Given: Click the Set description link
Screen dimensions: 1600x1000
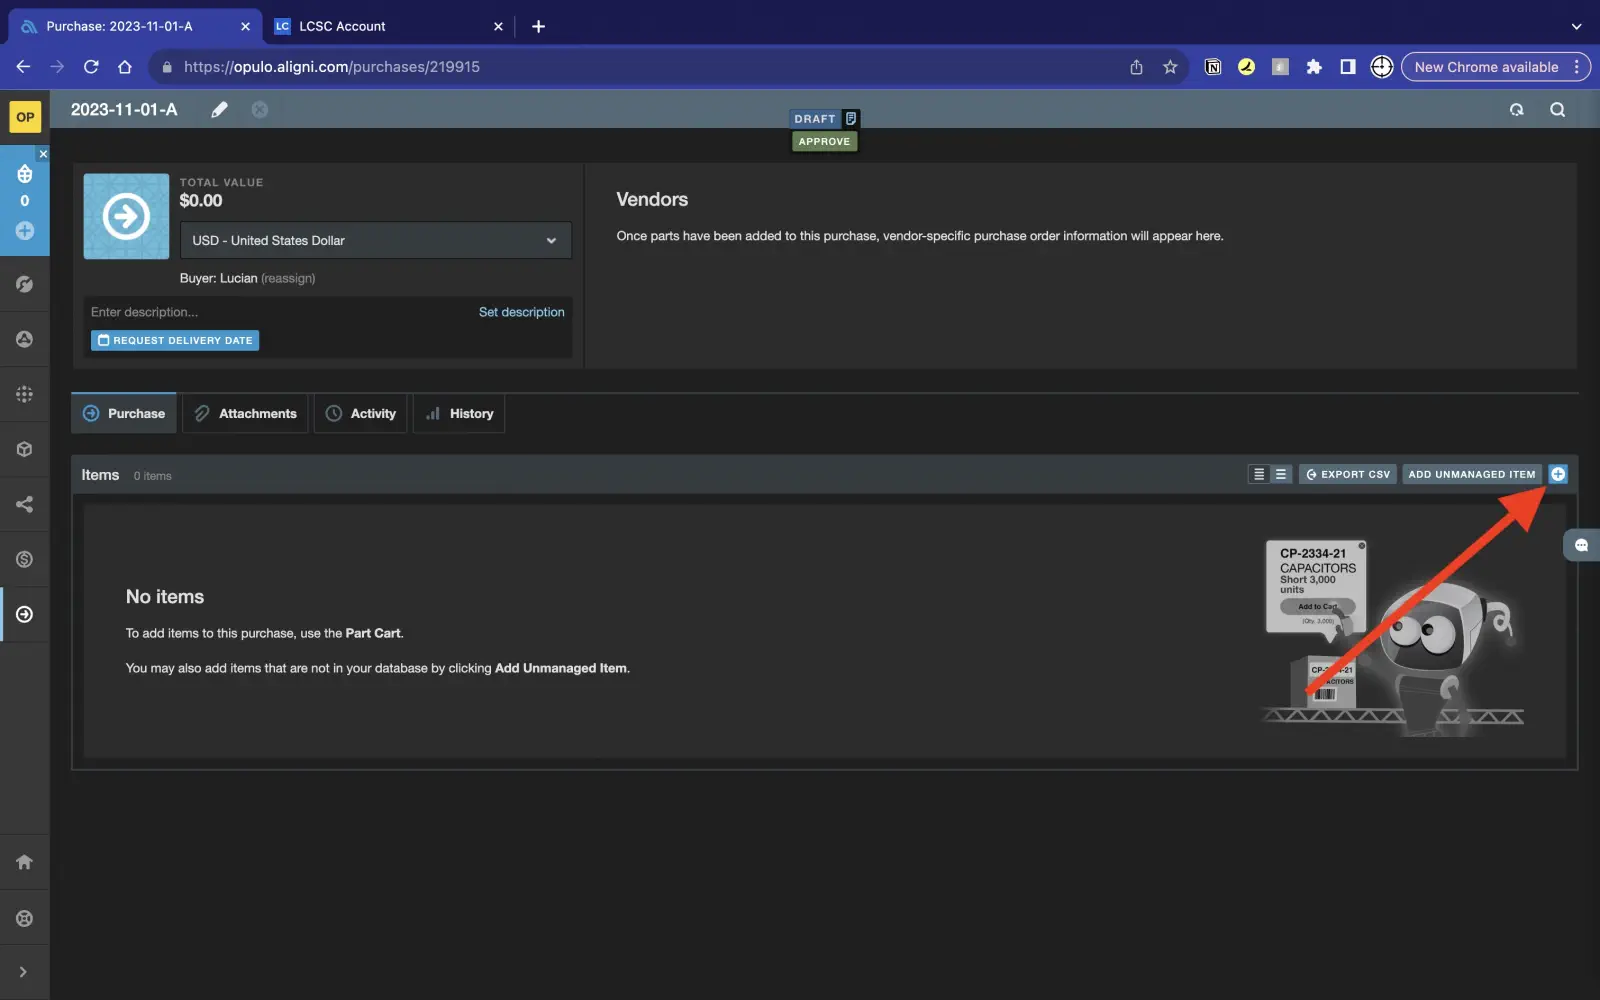Looking at the screenshot, I should coord(521,312).
